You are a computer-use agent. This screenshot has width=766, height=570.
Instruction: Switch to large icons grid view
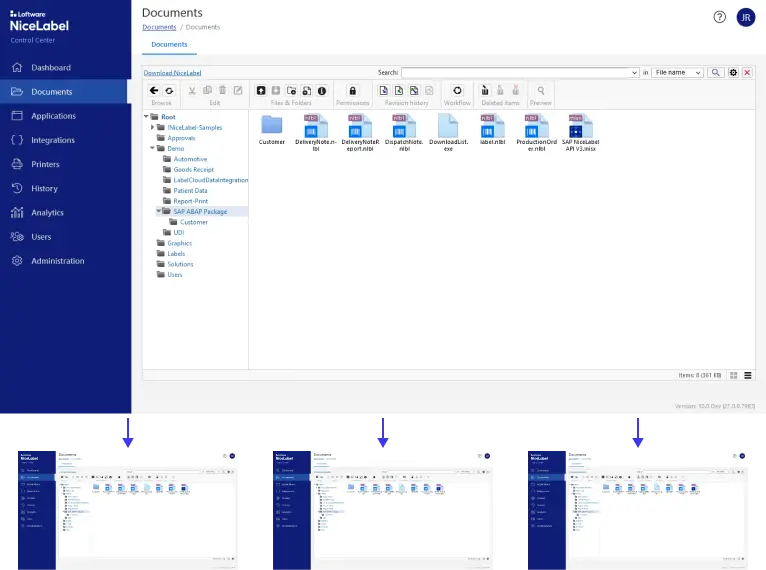733,375
